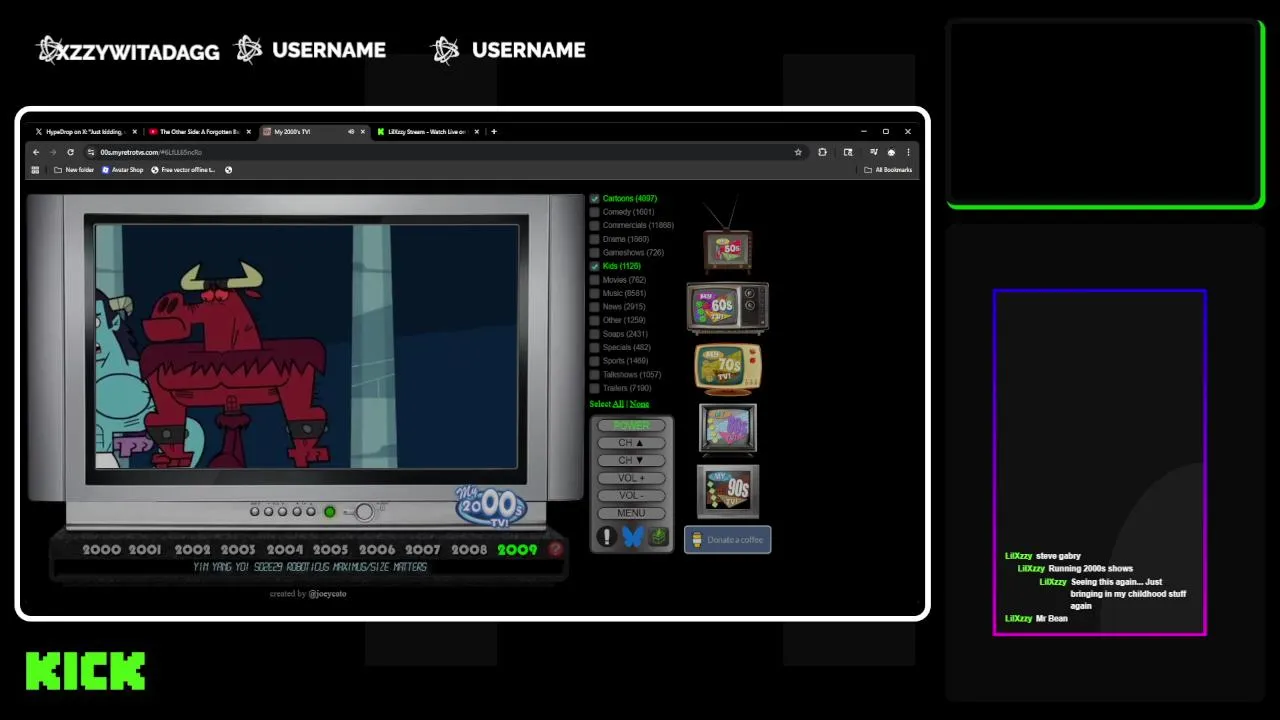
Task: Open the My 80s TV thumbnail
Action: (x=728, y=428)
